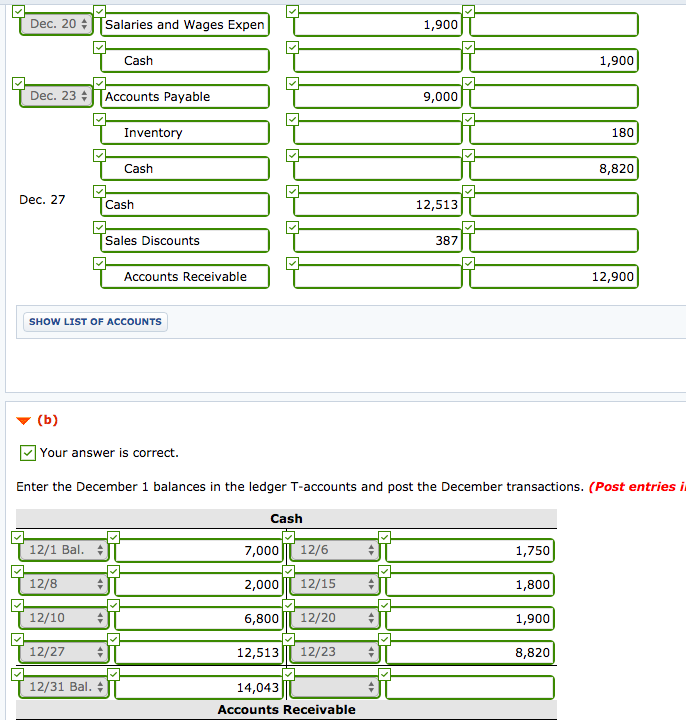Click the 7,000 Cash balance field

coord(199,550)
